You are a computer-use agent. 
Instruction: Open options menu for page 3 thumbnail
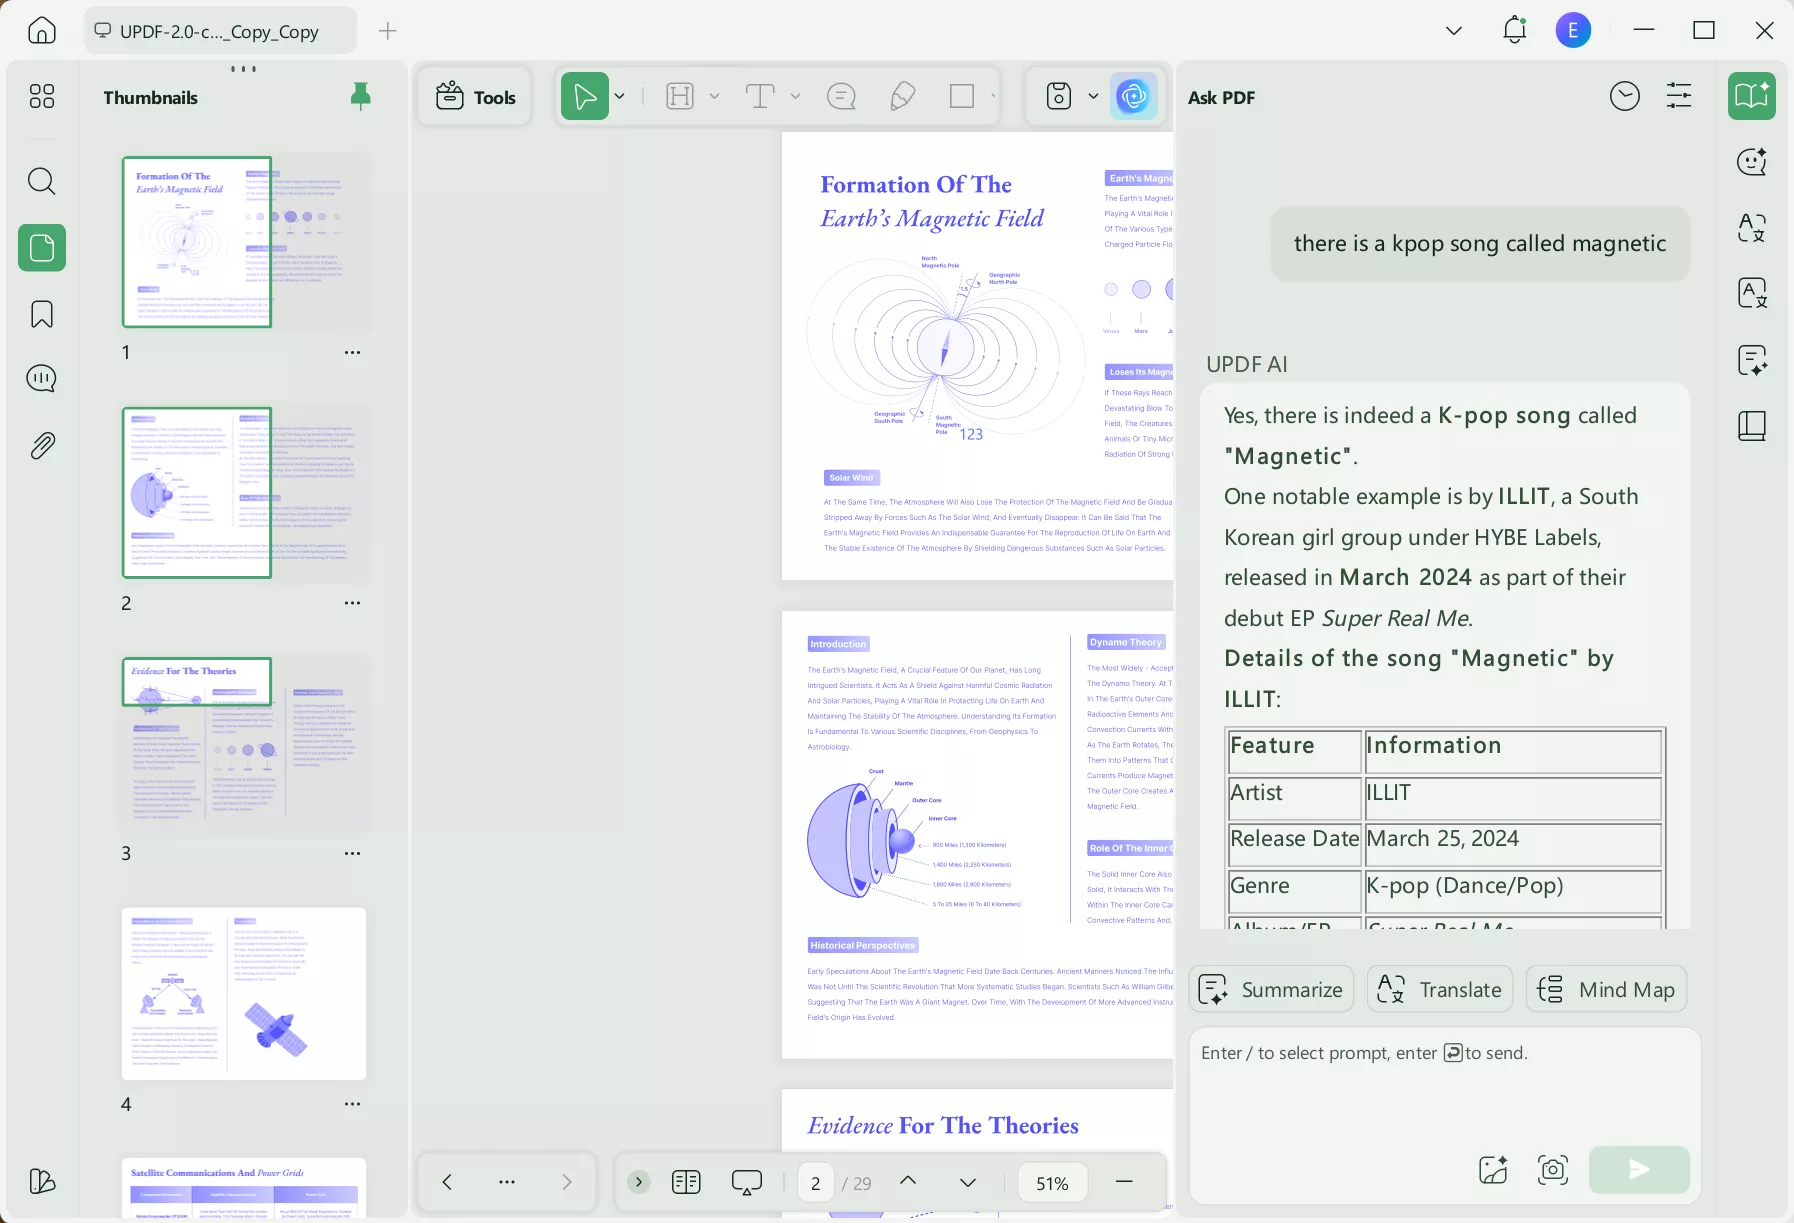point(352,853)
